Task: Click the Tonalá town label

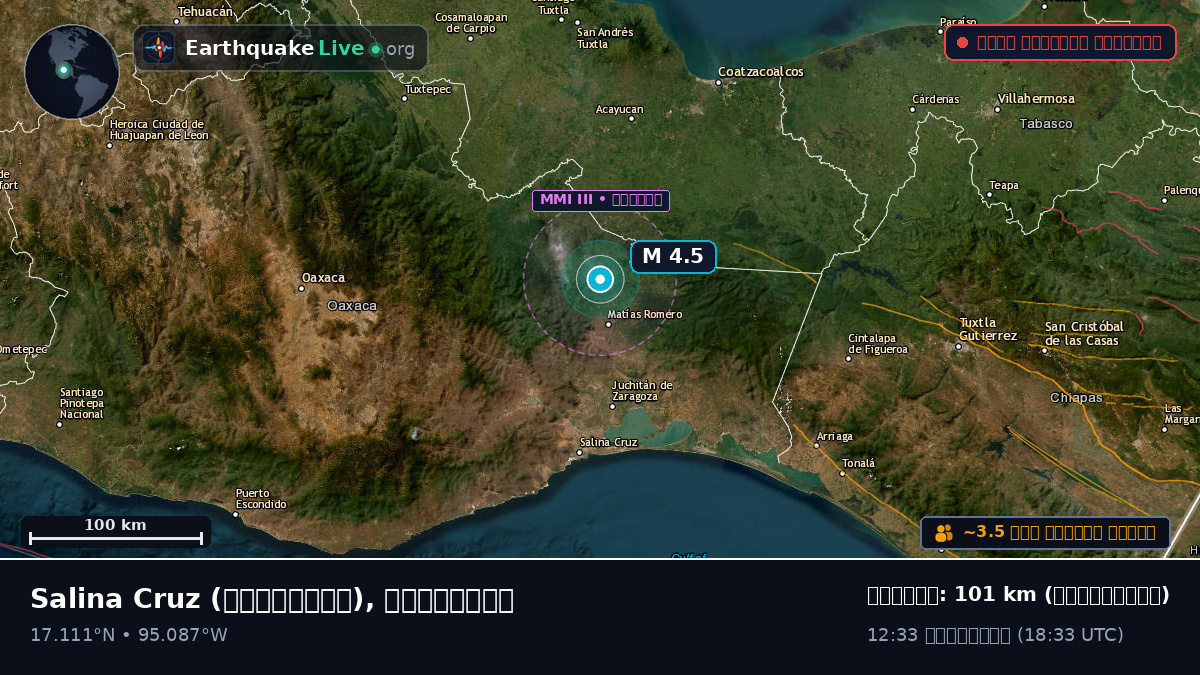Action: coord(858,463)
